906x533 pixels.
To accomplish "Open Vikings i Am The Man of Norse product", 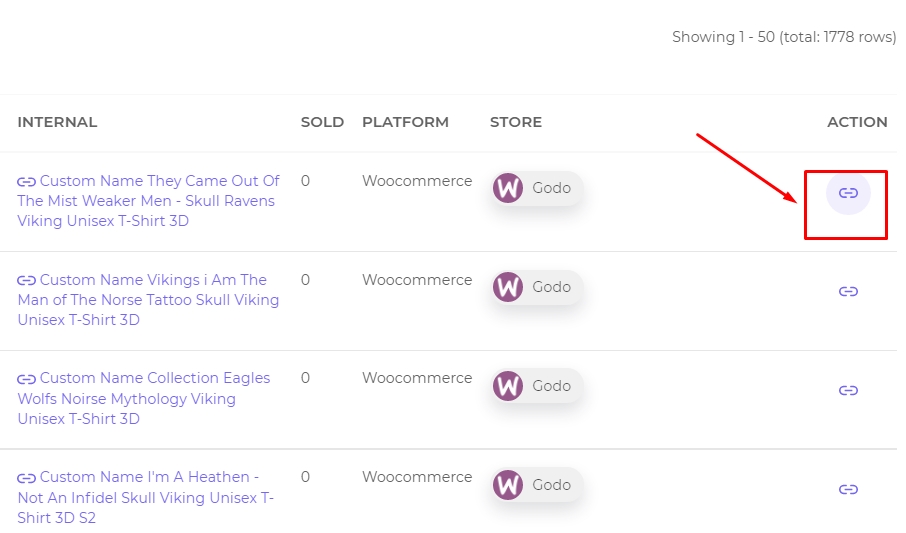I will pyautogui.click(x=148, y=299).
